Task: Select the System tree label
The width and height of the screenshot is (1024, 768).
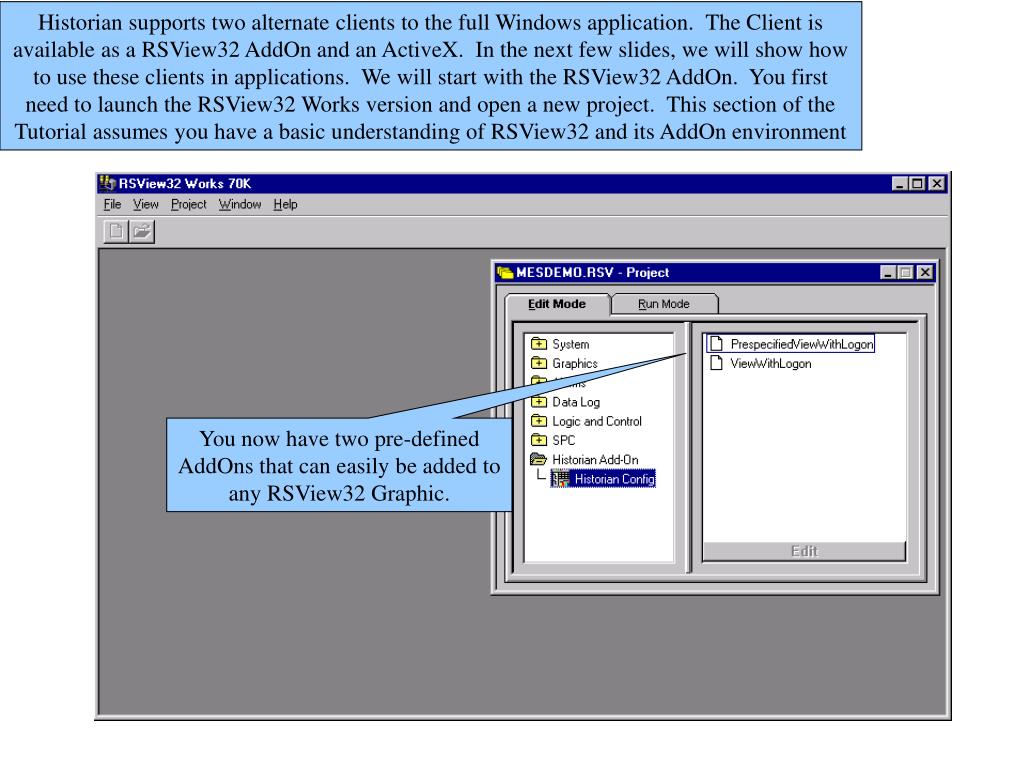Action: click(571, 344)
